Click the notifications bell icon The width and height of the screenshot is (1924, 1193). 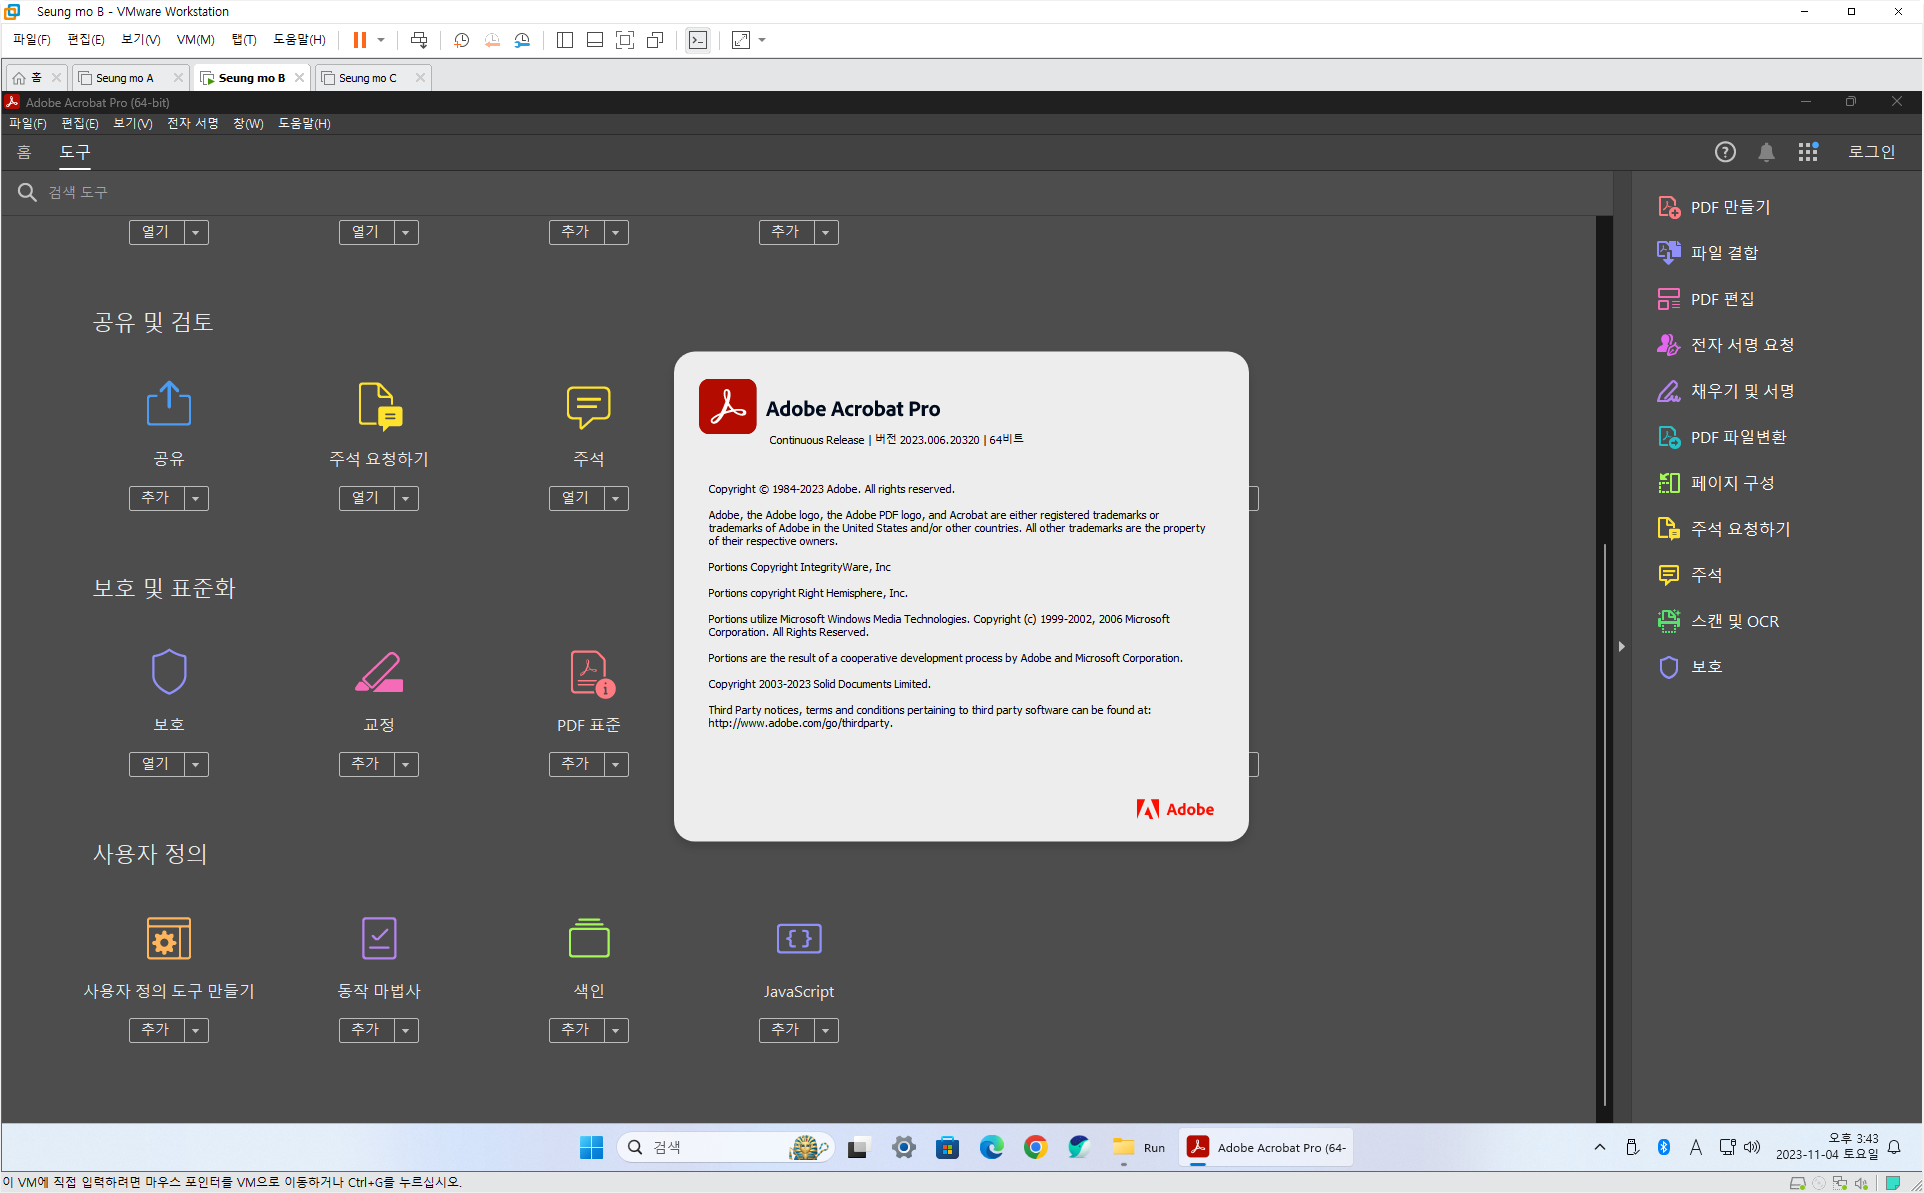[1766, 152]
